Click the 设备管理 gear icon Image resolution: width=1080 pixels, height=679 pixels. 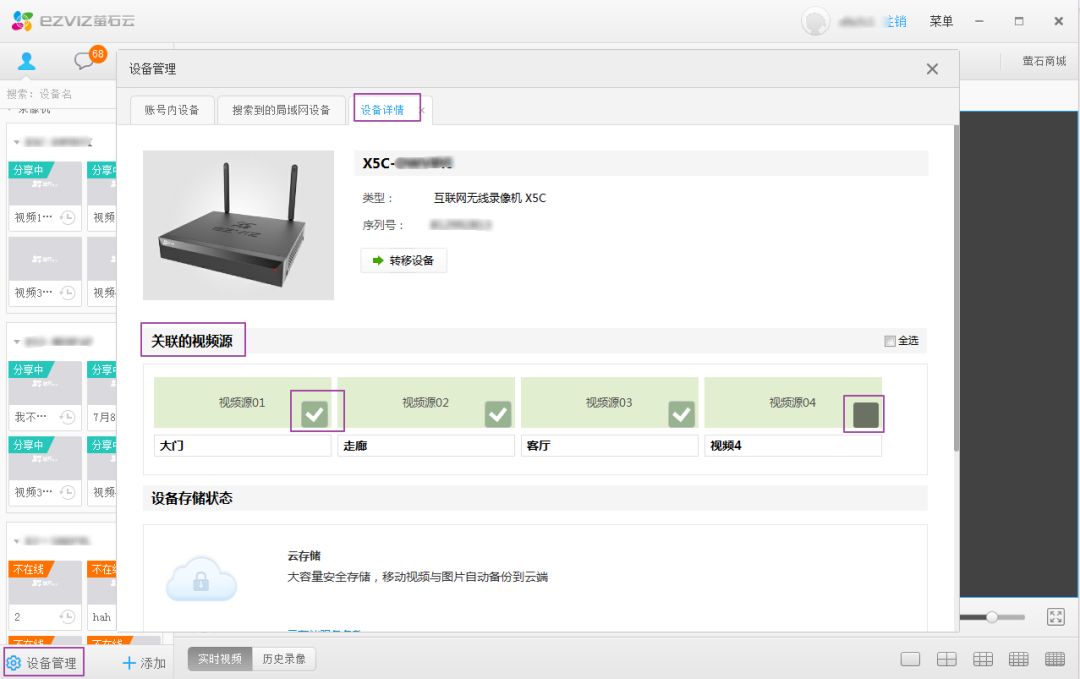coord(14,663)
